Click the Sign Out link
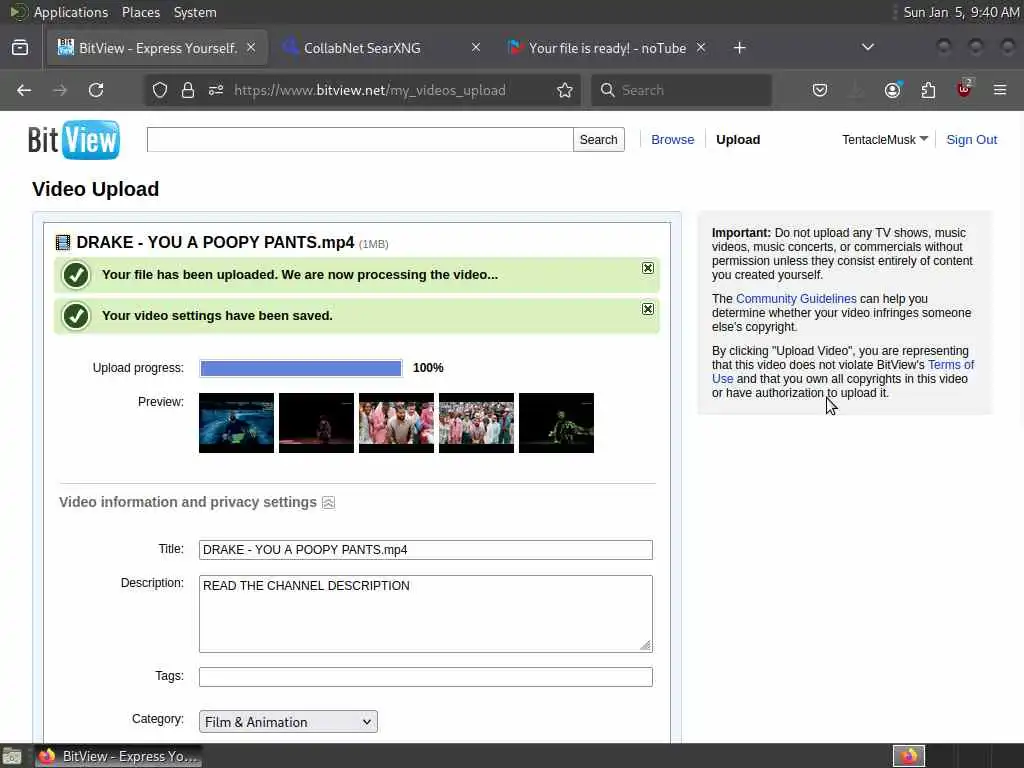Viewport: 1024px width, 768px height. (x=971, y=140)
